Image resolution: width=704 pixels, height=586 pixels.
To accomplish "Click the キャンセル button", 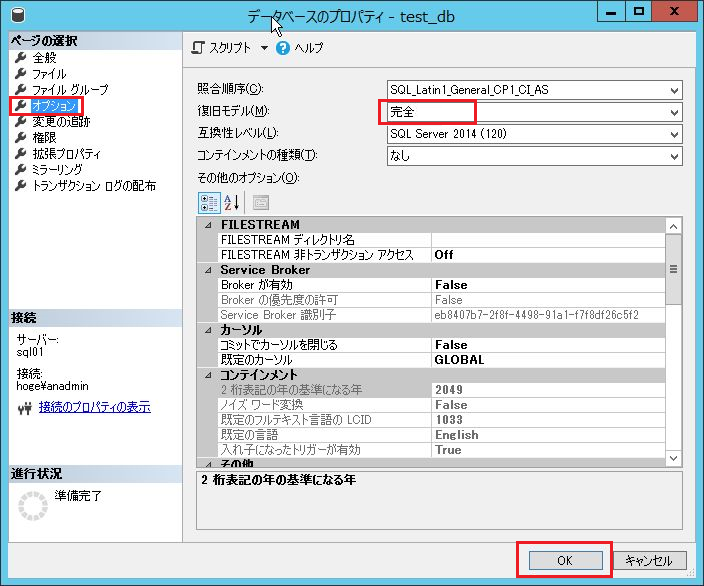I will [654, 560].
